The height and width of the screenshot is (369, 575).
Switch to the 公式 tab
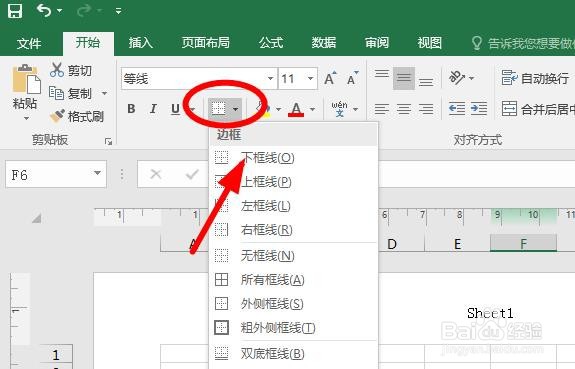271,43
